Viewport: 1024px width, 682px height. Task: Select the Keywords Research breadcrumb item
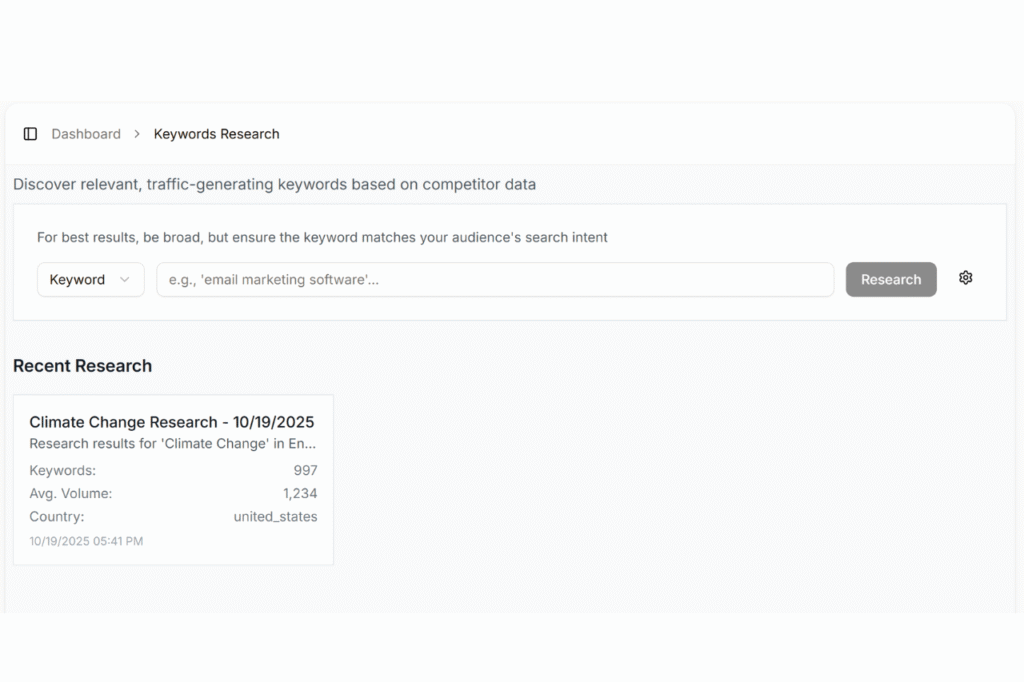216,133
